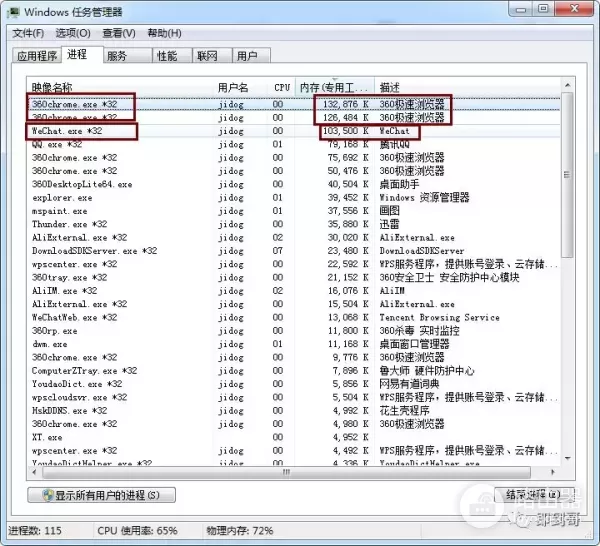The height and width of the screenshot is (546, 600).
Task: Open the 查看(V) menu
Action: (x=119, y=33)
